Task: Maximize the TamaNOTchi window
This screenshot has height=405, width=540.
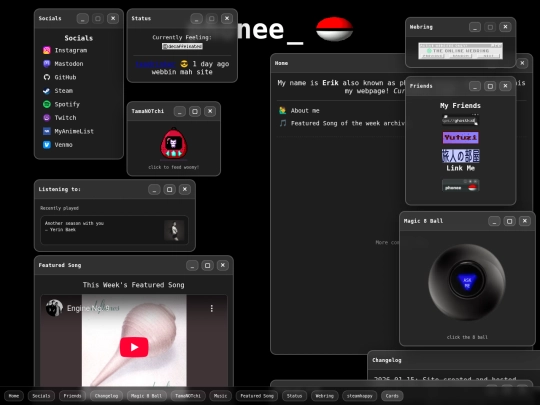Action: click(x=195, y=111)
